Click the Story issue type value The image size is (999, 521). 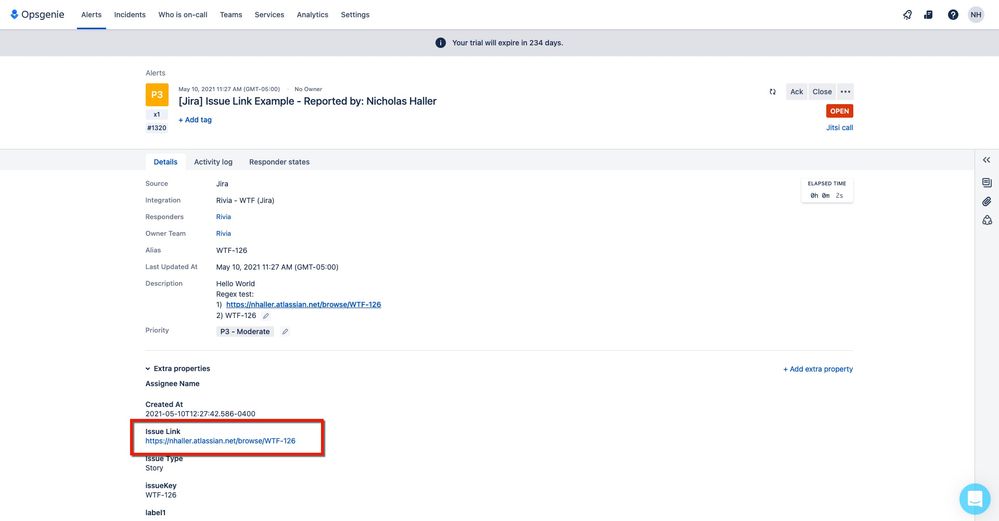pos(154,468)
